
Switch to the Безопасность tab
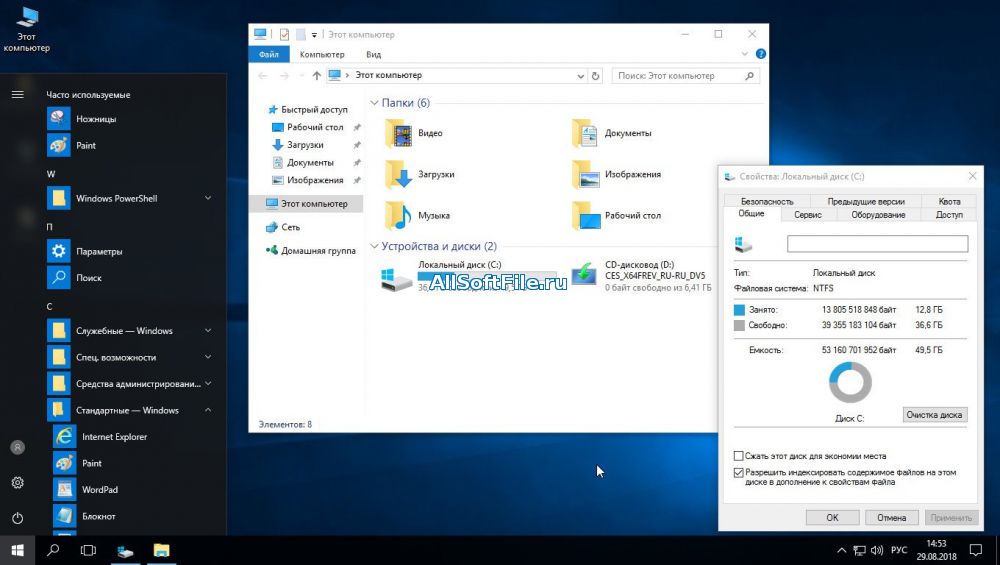pos(767,201)
